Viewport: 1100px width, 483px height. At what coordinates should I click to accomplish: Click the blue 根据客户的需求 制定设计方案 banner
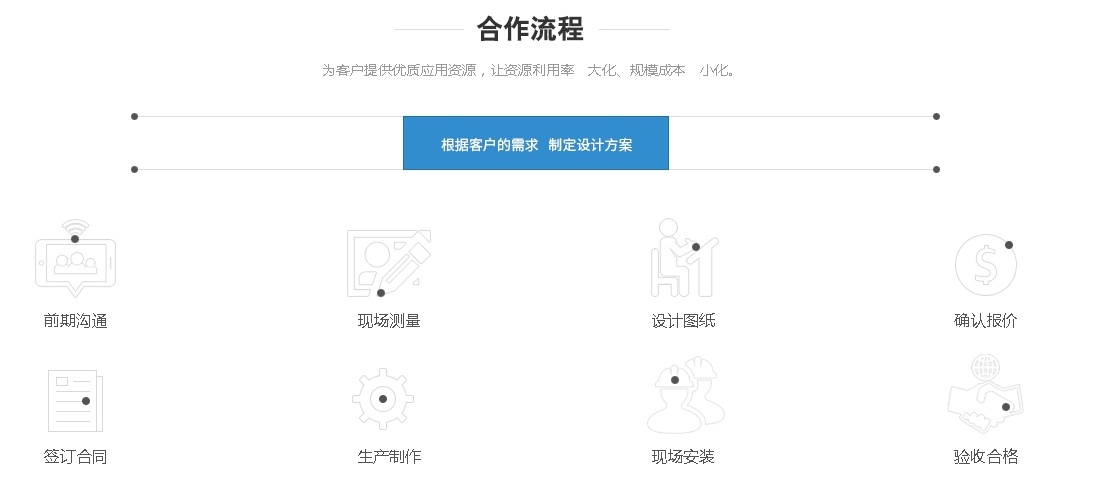(536, 143)
